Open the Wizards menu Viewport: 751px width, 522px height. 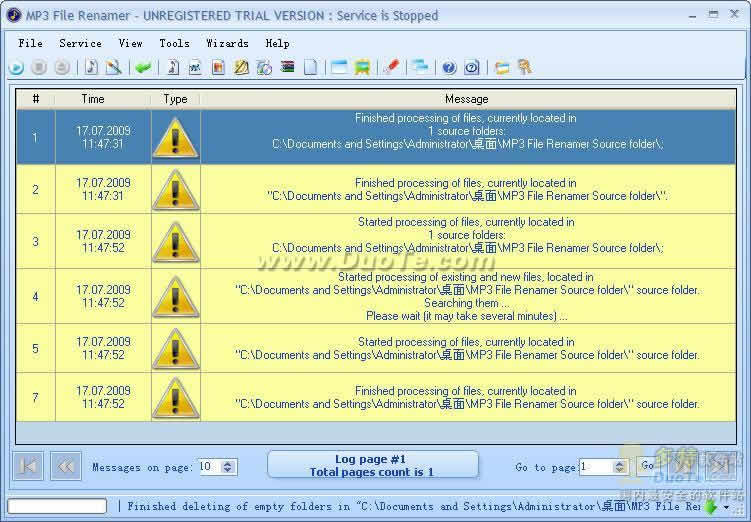[227, 44]
